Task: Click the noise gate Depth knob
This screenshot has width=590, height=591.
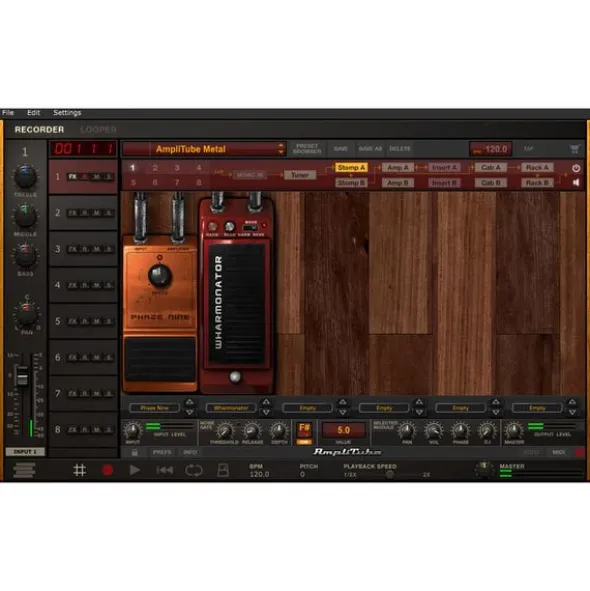Action: point(279,430)
